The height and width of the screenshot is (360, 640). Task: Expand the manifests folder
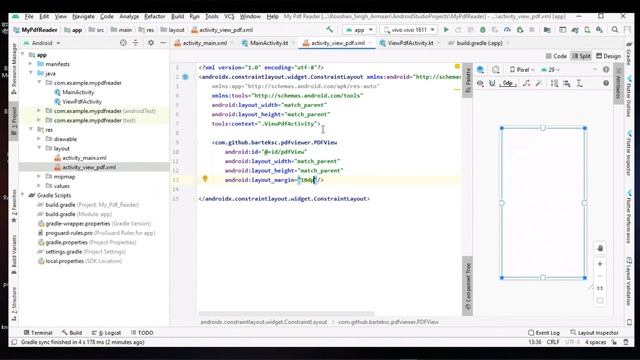pyautogui.click(x=31, y=64)
